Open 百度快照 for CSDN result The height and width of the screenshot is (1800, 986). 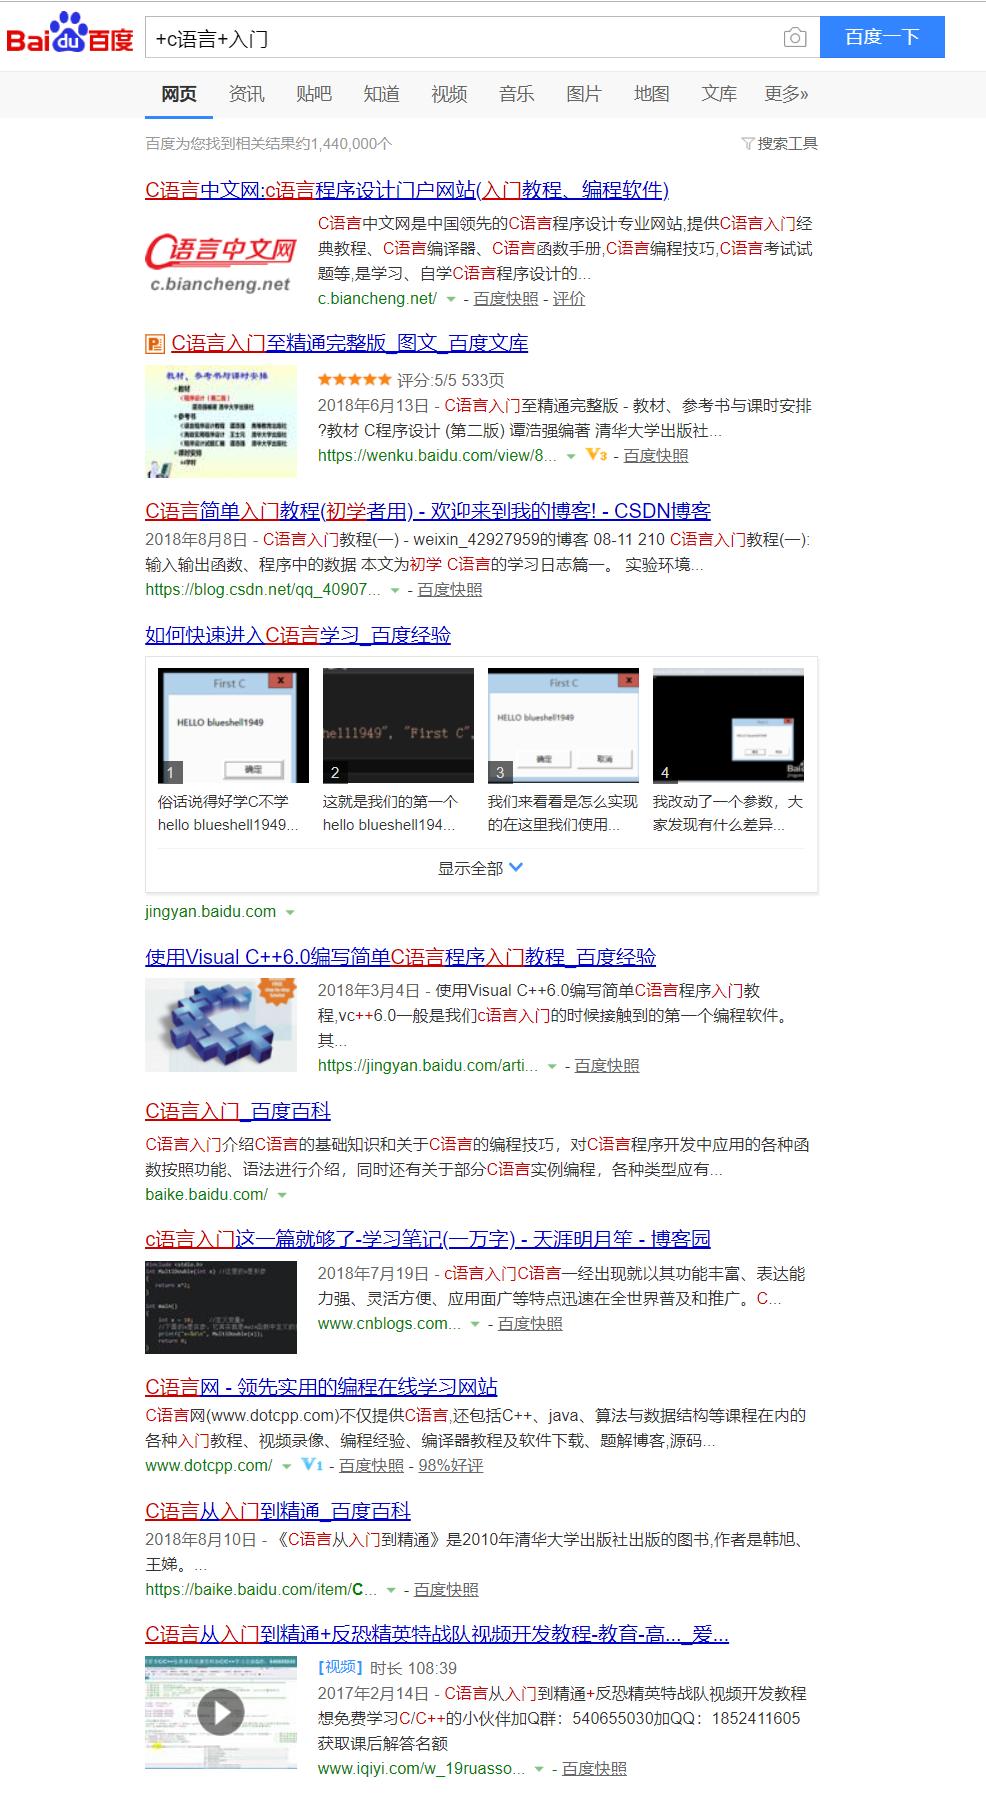450,590
